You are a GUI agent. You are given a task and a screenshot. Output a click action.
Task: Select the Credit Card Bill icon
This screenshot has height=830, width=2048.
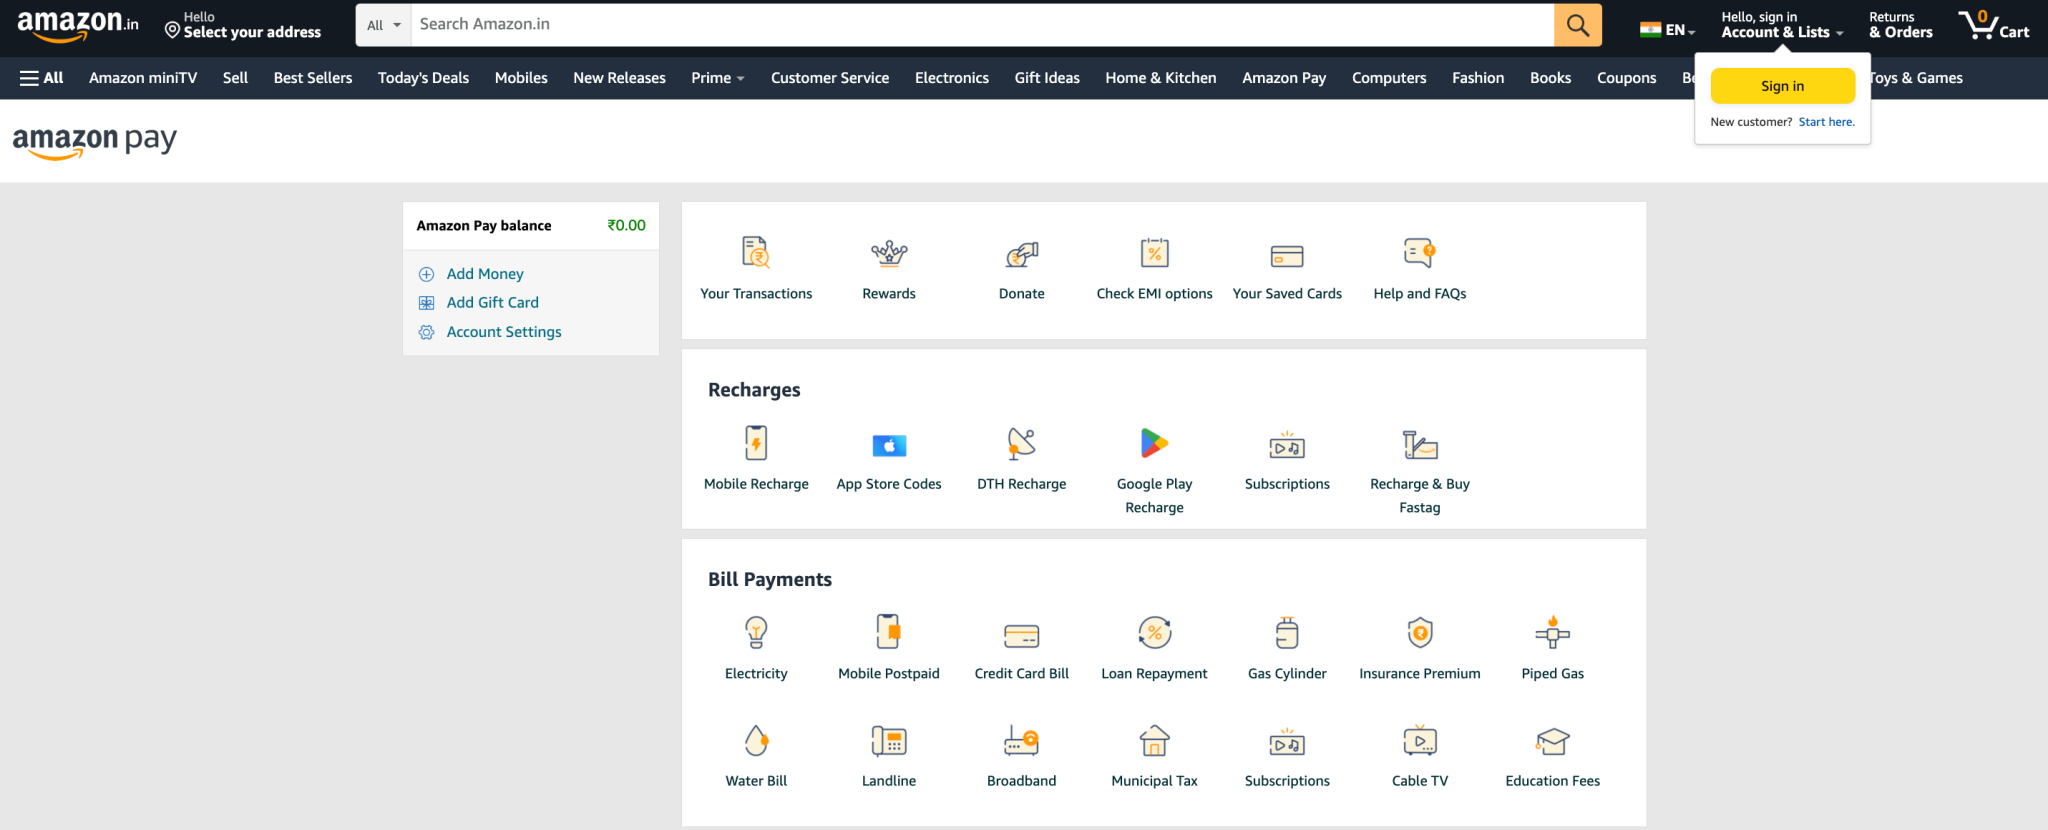pos(1022,635)
